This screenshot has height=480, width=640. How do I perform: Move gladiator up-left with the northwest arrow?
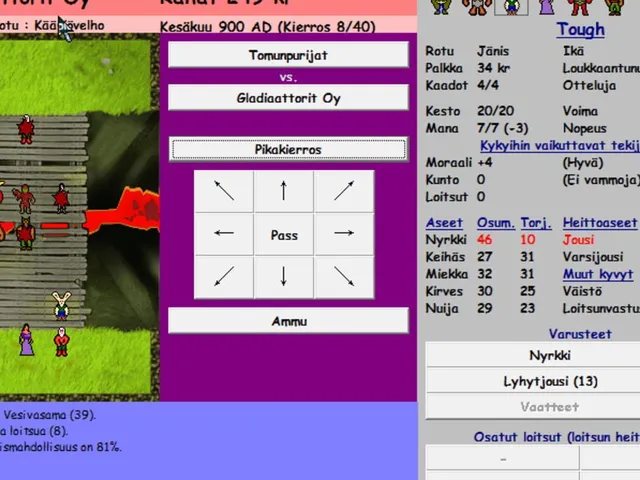[224, 191]
